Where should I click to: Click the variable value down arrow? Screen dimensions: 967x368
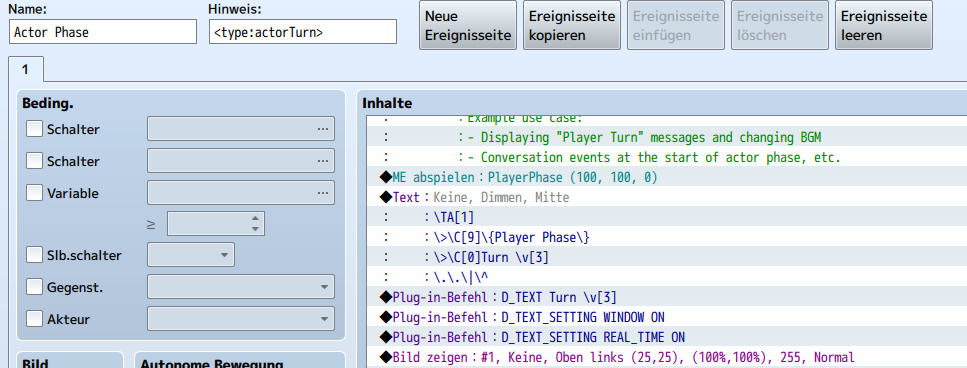pyautogui.click(x=255, y=229)
